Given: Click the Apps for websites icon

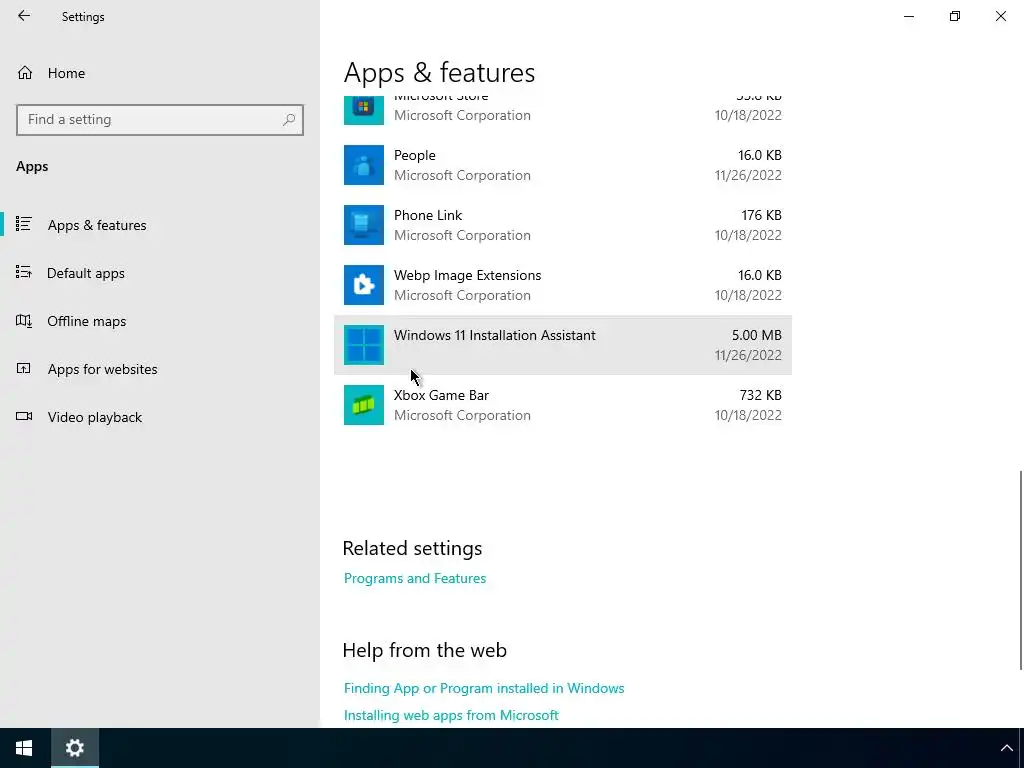Looking at the screenshot, I should (24, 368).
